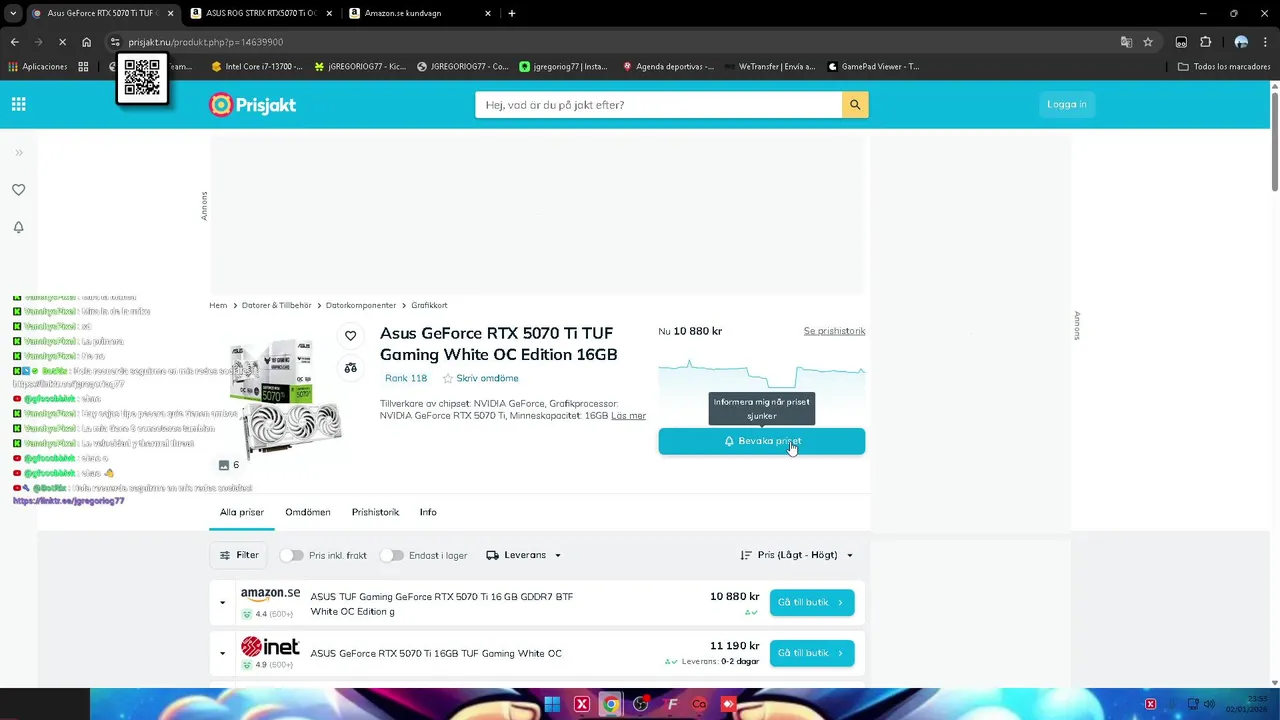Click Bevaka priset button

point(761,441)
